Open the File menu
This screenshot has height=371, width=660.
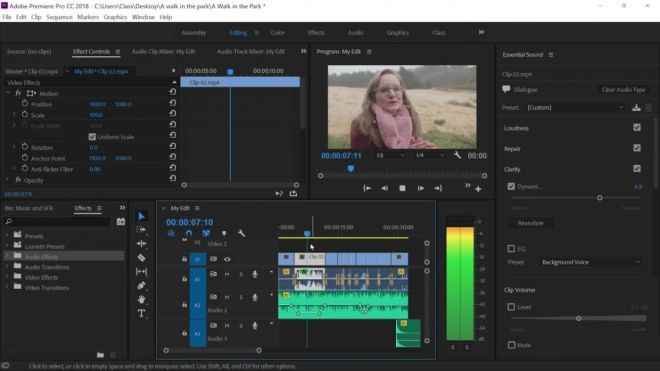coord(7,17)
